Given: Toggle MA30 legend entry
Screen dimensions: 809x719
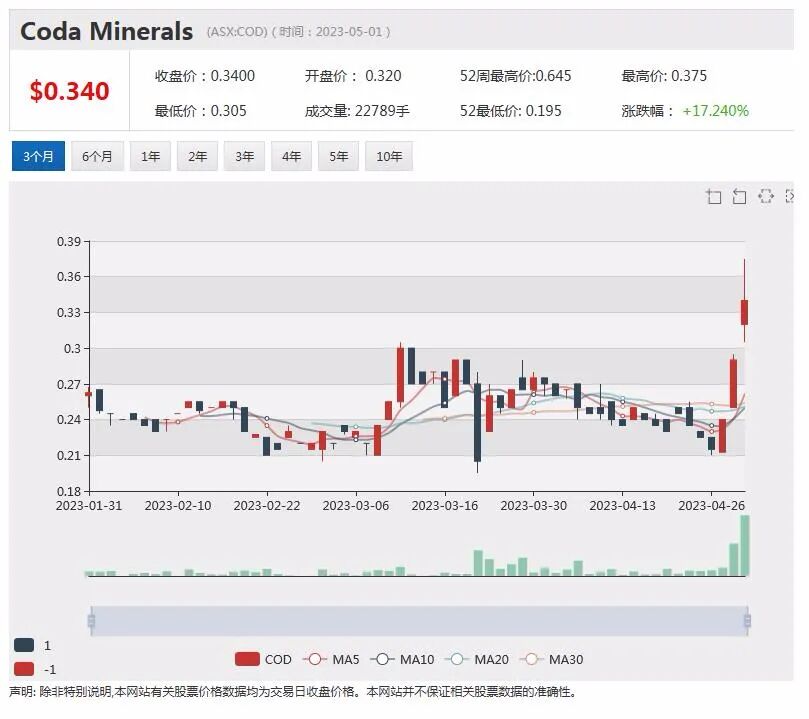Looking at the screenshot, I should pos(551,660).
